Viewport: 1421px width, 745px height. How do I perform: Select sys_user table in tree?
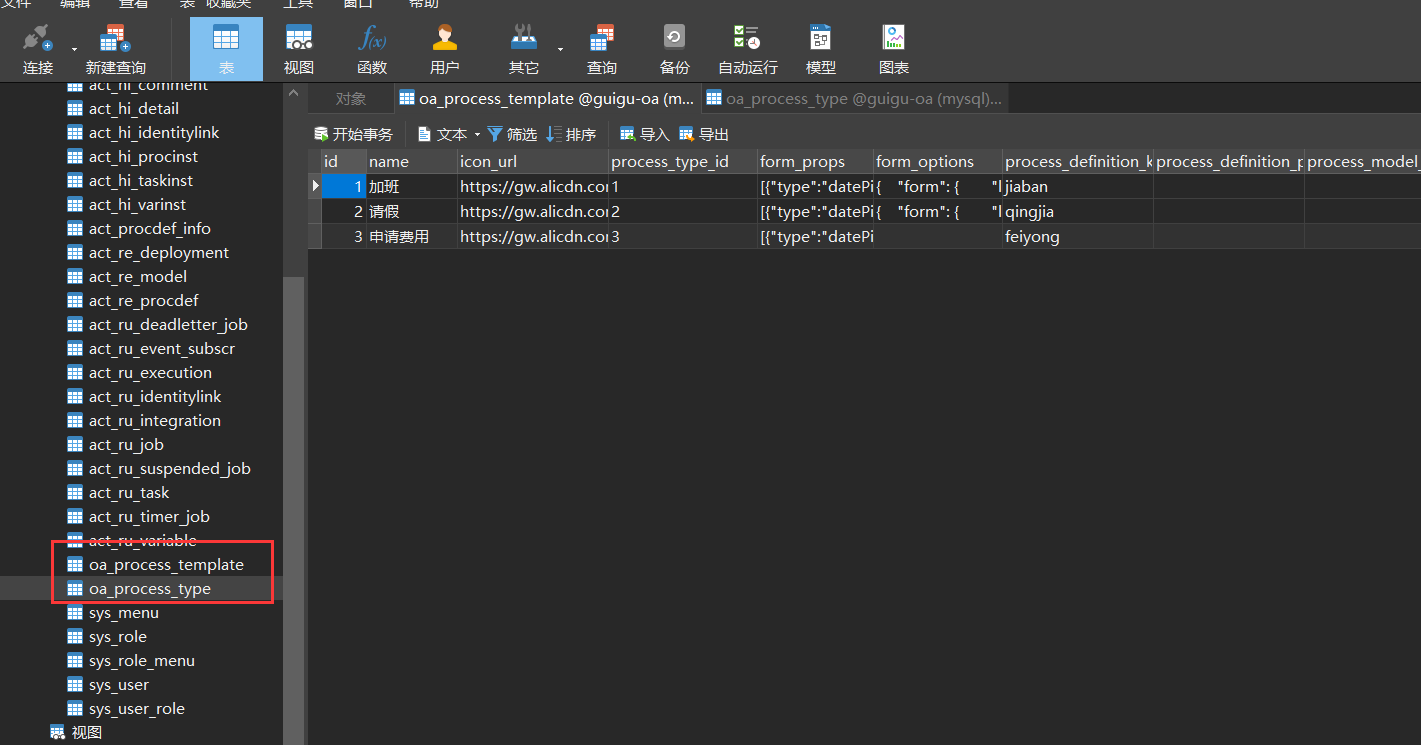click(119, 684)
